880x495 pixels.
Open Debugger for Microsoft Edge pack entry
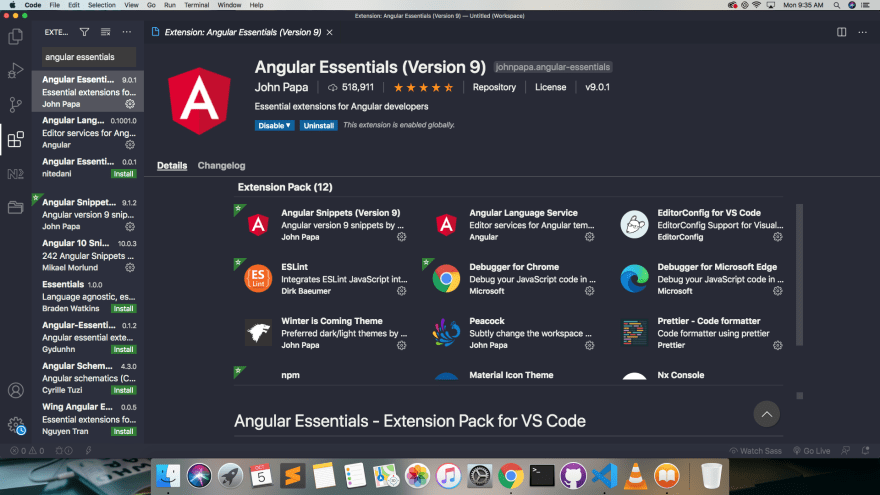pyautogui.click(x=702, y=278)
